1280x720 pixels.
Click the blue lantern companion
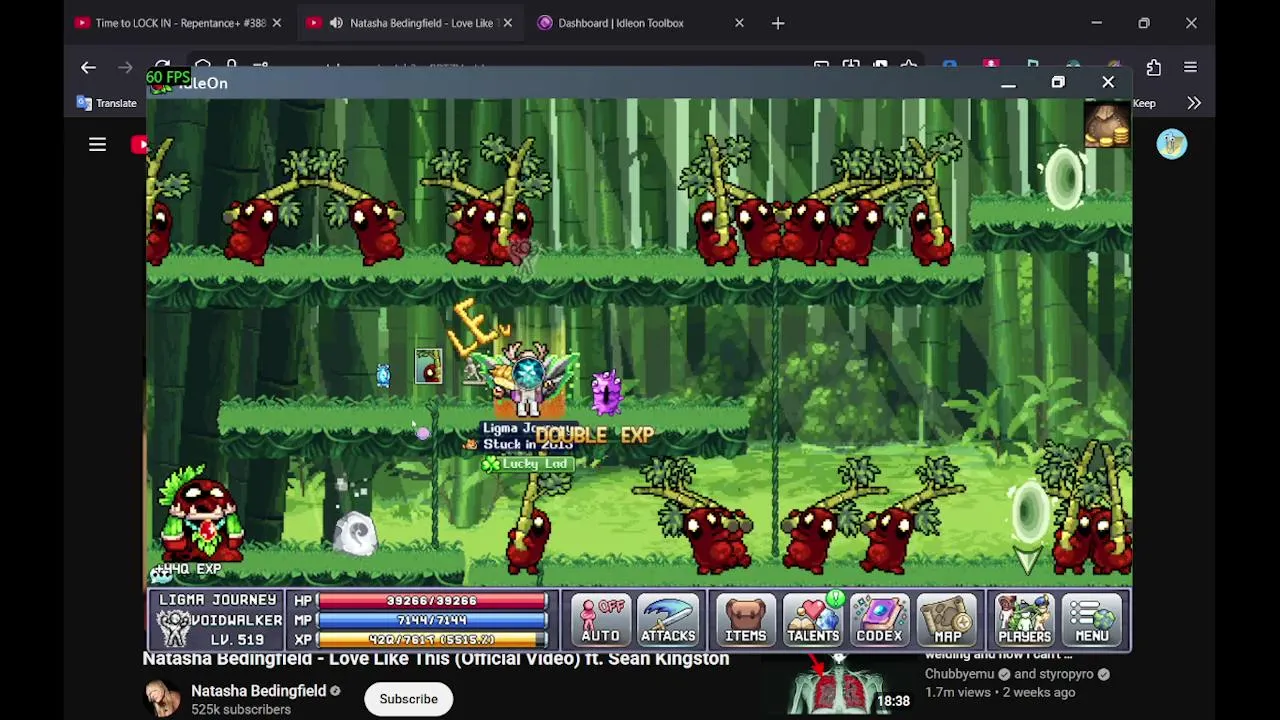pyautogui.click(x=383, y=375)
